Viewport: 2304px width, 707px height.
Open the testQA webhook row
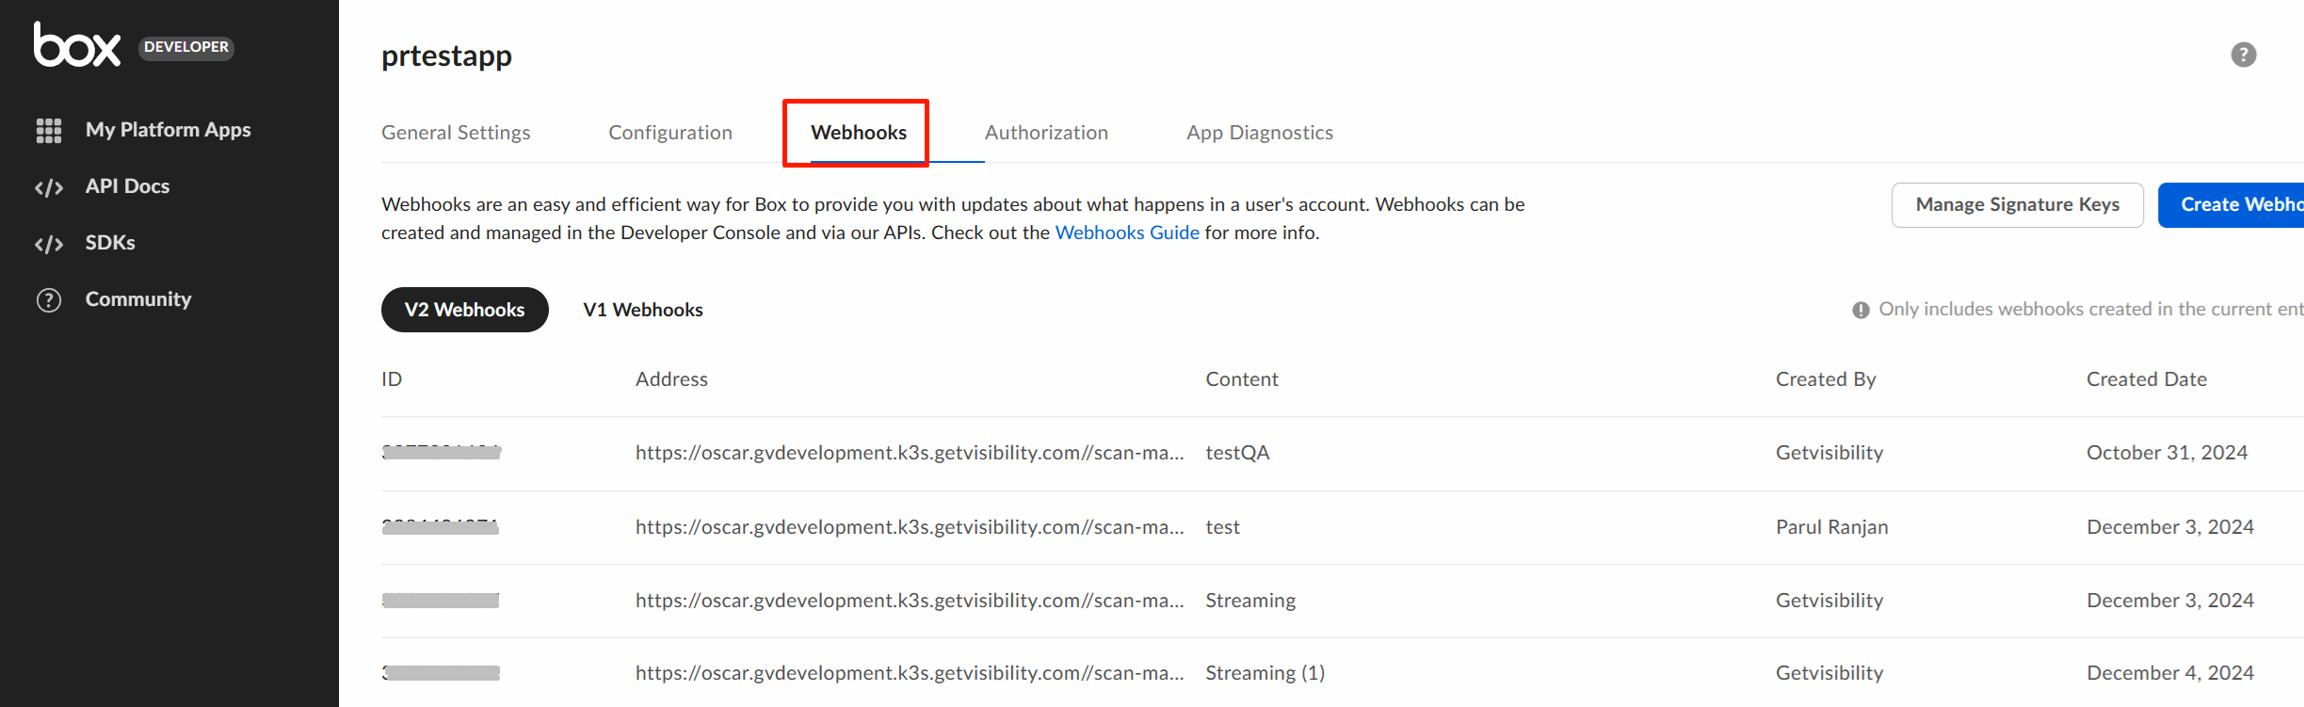[1237, 453]
